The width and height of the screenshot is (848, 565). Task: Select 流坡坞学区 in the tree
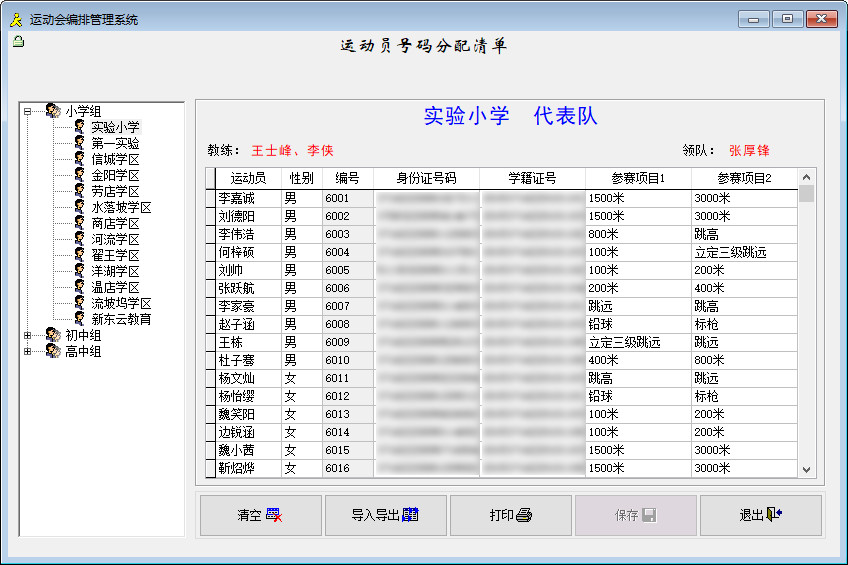click(x=121, y=303)
